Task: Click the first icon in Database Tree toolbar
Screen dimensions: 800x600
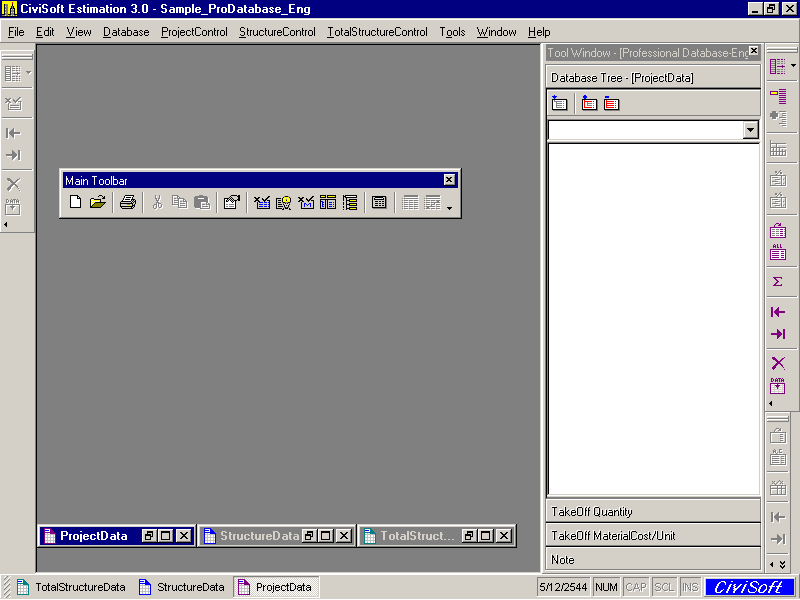Action: [559, 103]
